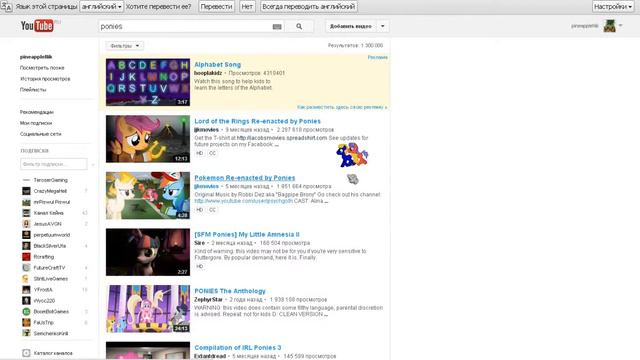Image resolution: width=640 pixels, height=360 pixels.
Task: Open 'Compilation of IRL Ponies 3' title
Action: pyautogui.click(x=238, y=348)
